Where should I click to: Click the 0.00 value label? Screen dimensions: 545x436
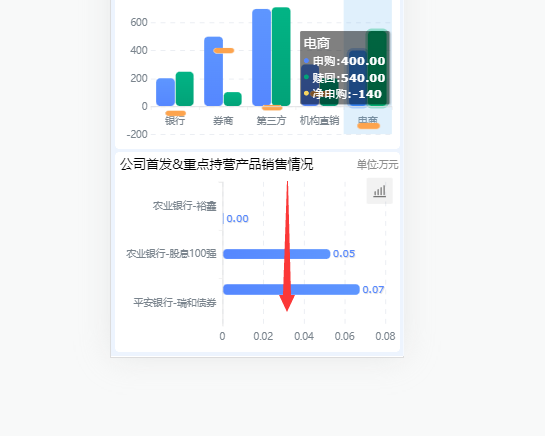tap(237, 219)
